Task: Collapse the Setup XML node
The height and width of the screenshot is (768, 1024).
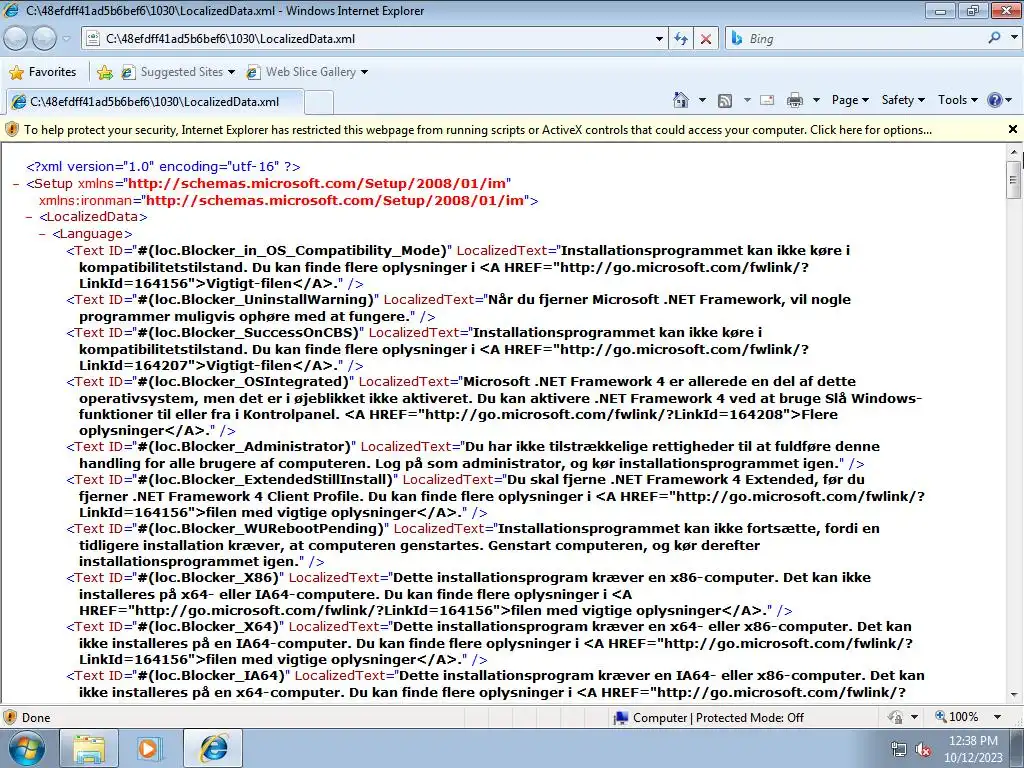Action: click(x=16, y=184)
